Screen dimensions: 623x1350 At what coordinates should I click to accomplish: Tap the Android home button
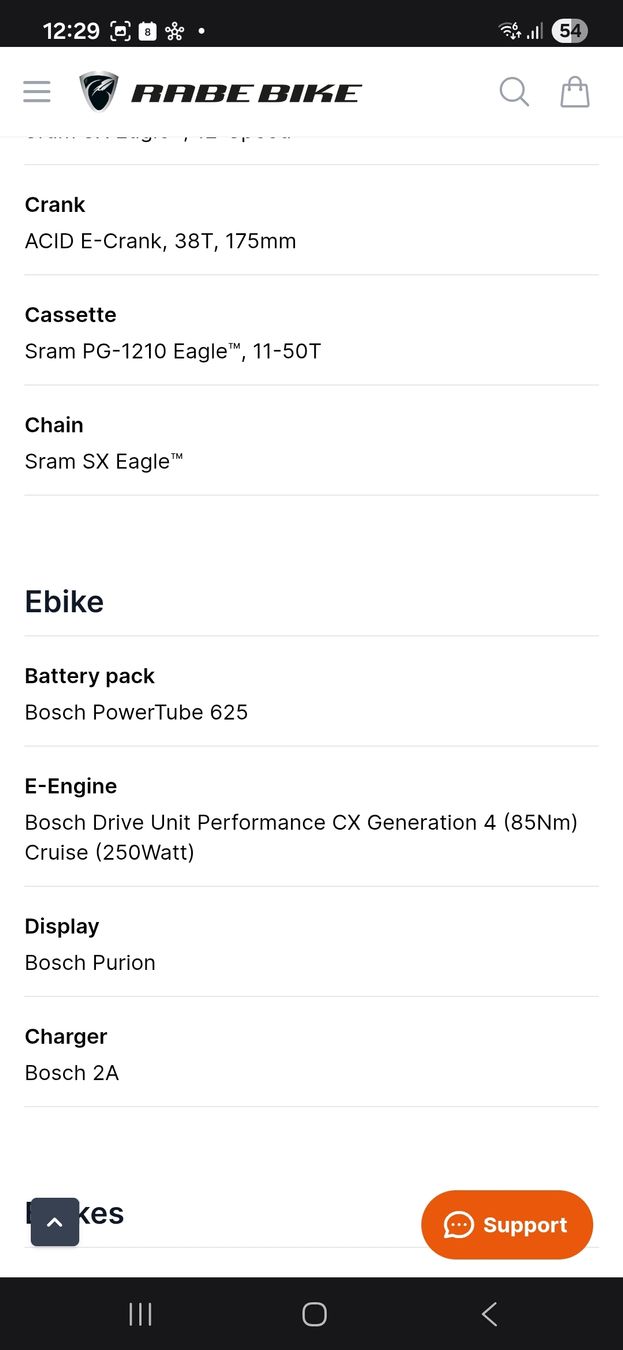click(x=314, y=1314)
